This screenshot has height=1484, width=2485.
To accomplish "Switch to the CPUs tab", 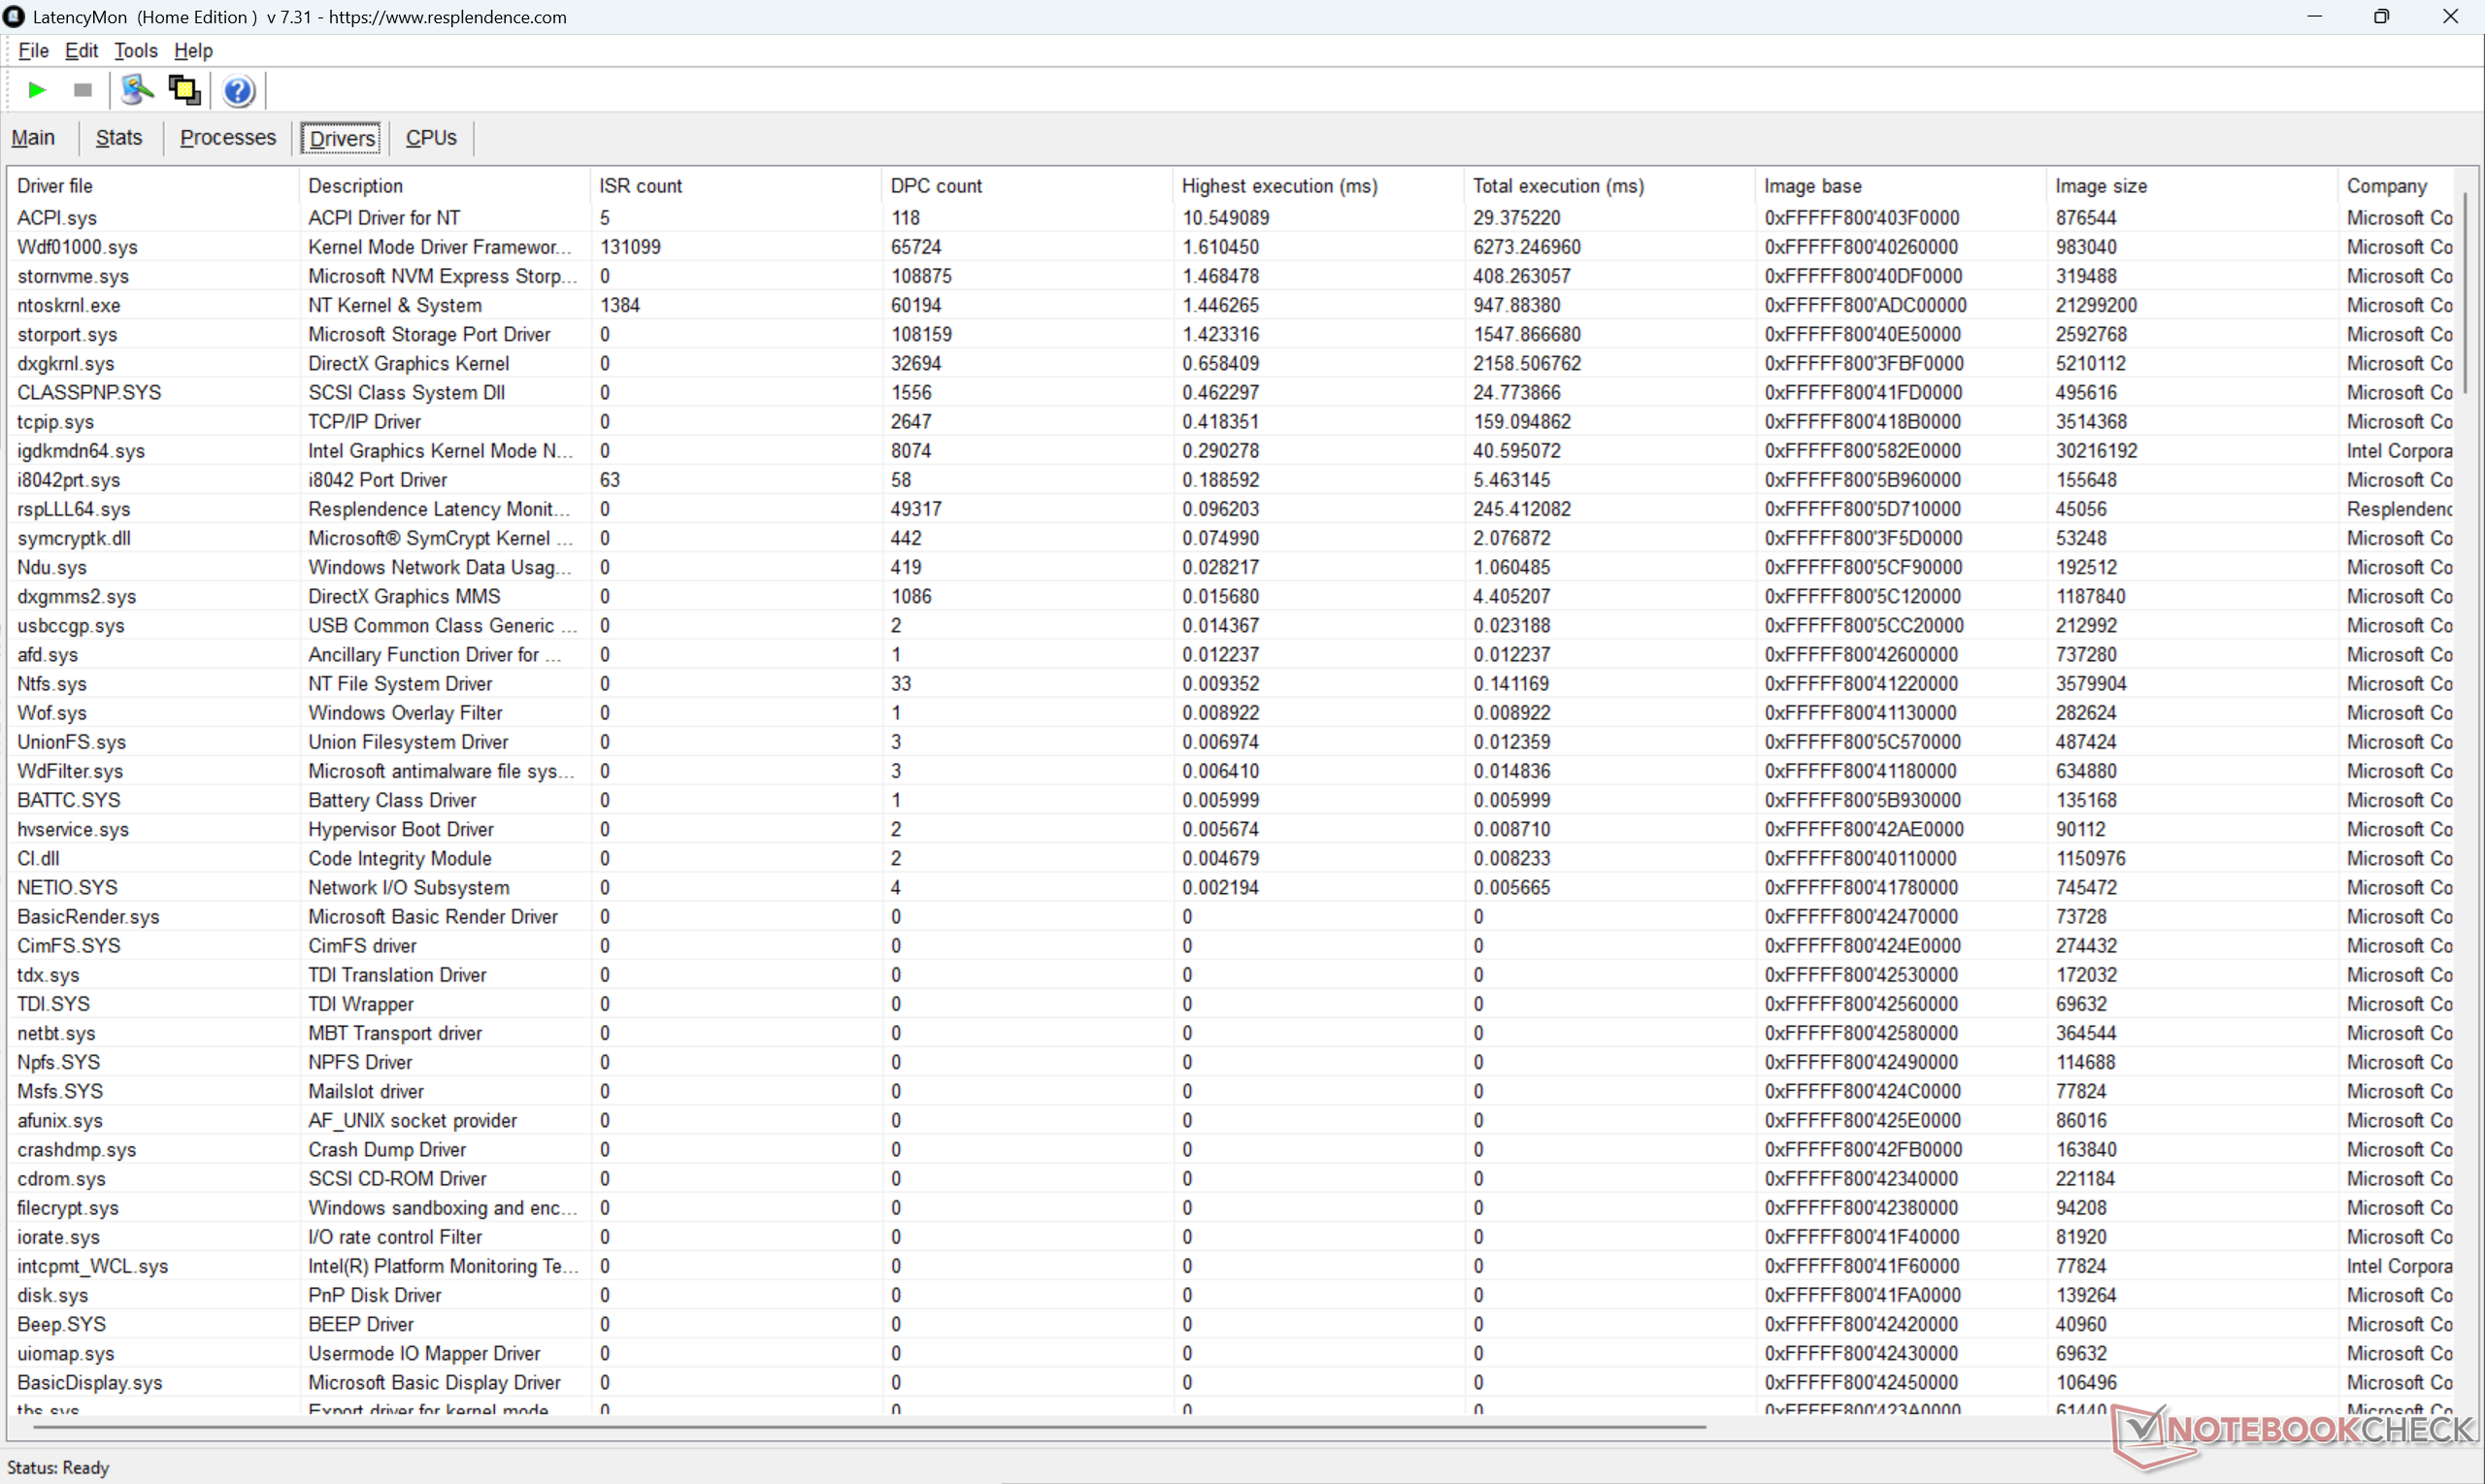I will click(431, 137).
